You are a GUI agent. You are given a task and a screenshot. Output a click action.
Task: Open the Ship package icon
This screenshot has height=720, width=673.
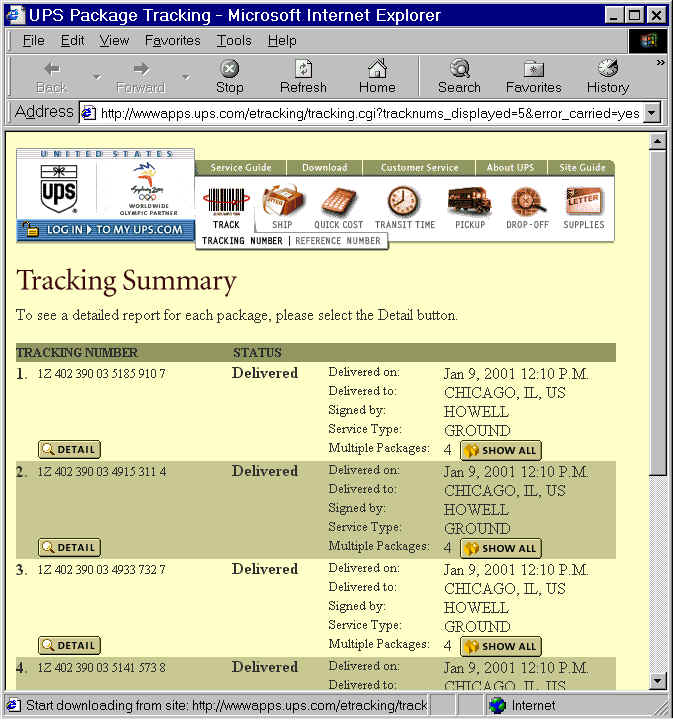(282, 201)
